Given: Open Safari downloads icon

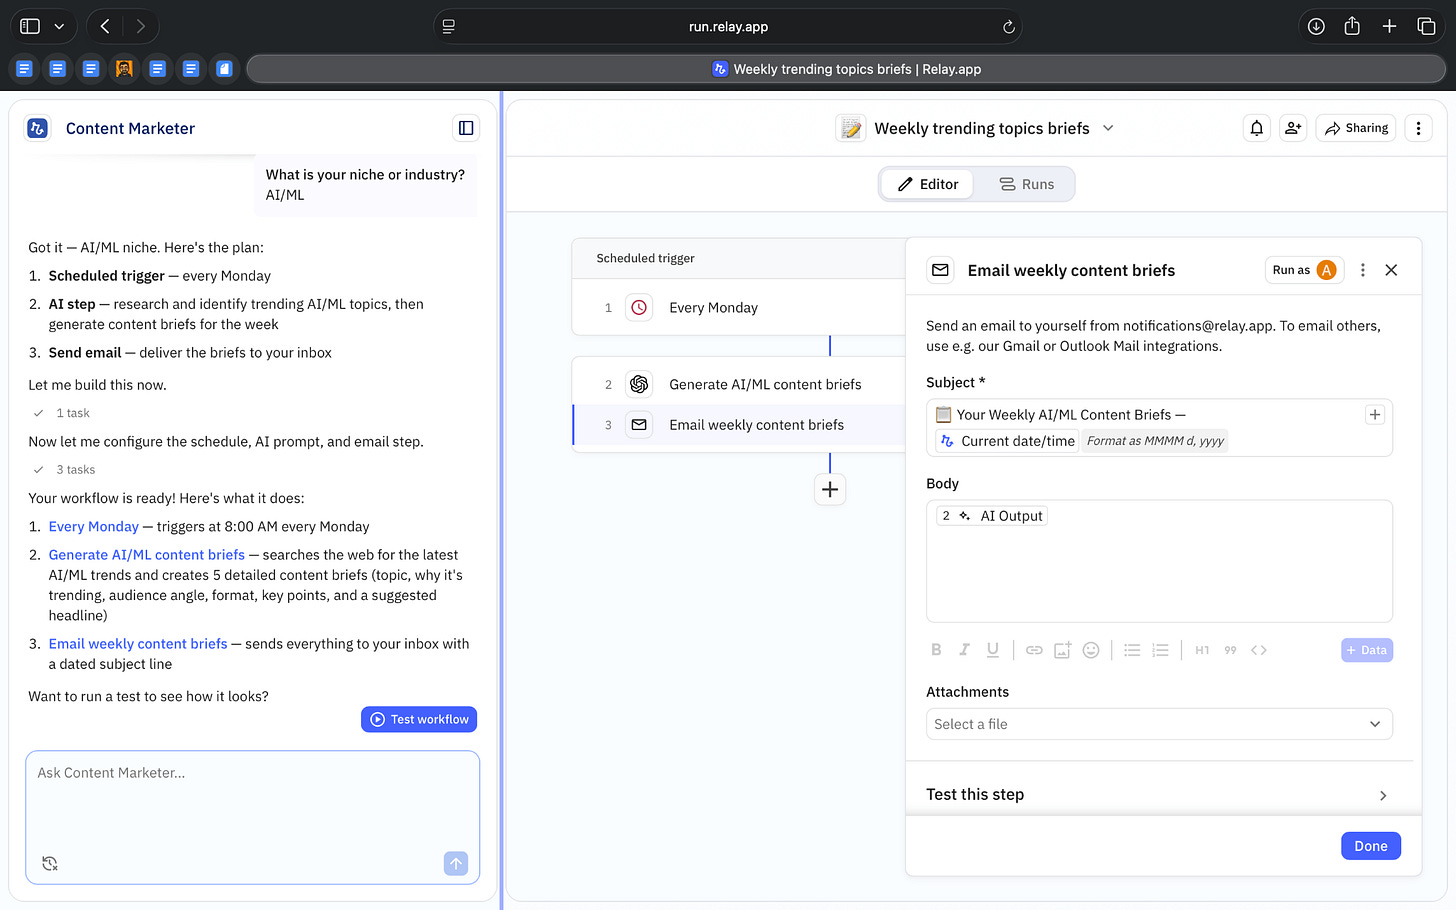Looking at the screenshot, I should 1316,27.
